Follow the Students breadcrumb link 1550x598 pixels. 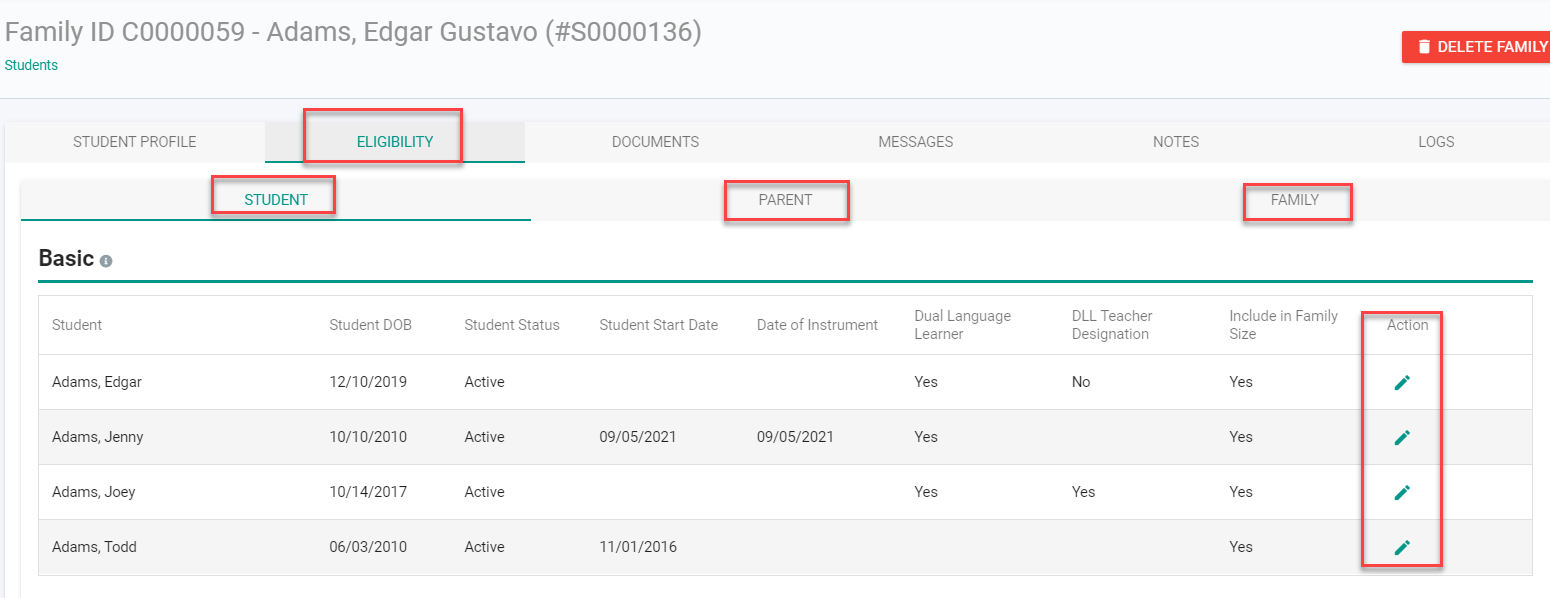point(31,65)
